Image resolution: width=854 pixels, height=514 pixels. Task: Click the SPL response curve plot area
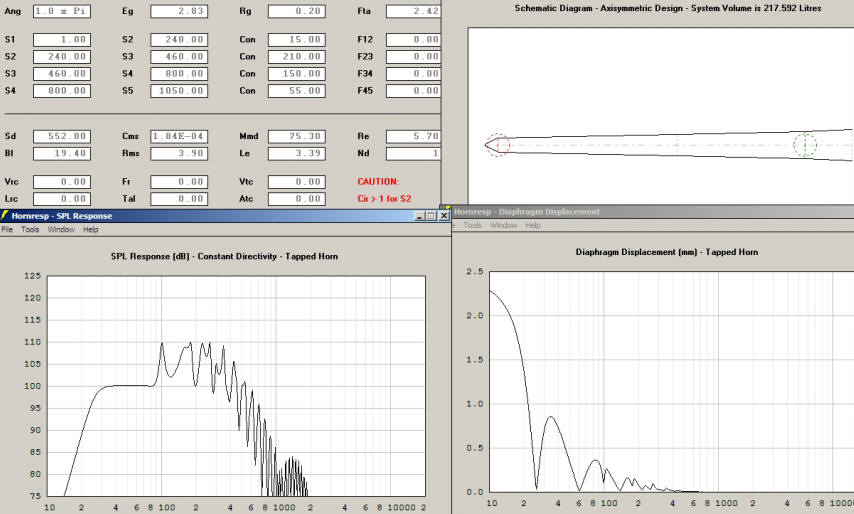(x=236, y=386)
